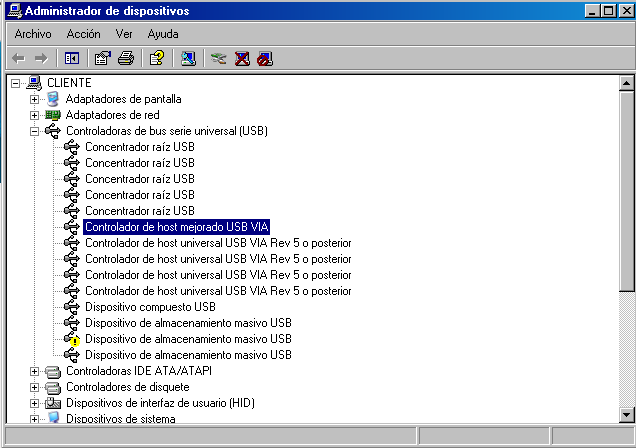Viewport: 636px width, 448px height.
Task: Expand Adaptadores de pantalla
Action: [x=34, y=99]
